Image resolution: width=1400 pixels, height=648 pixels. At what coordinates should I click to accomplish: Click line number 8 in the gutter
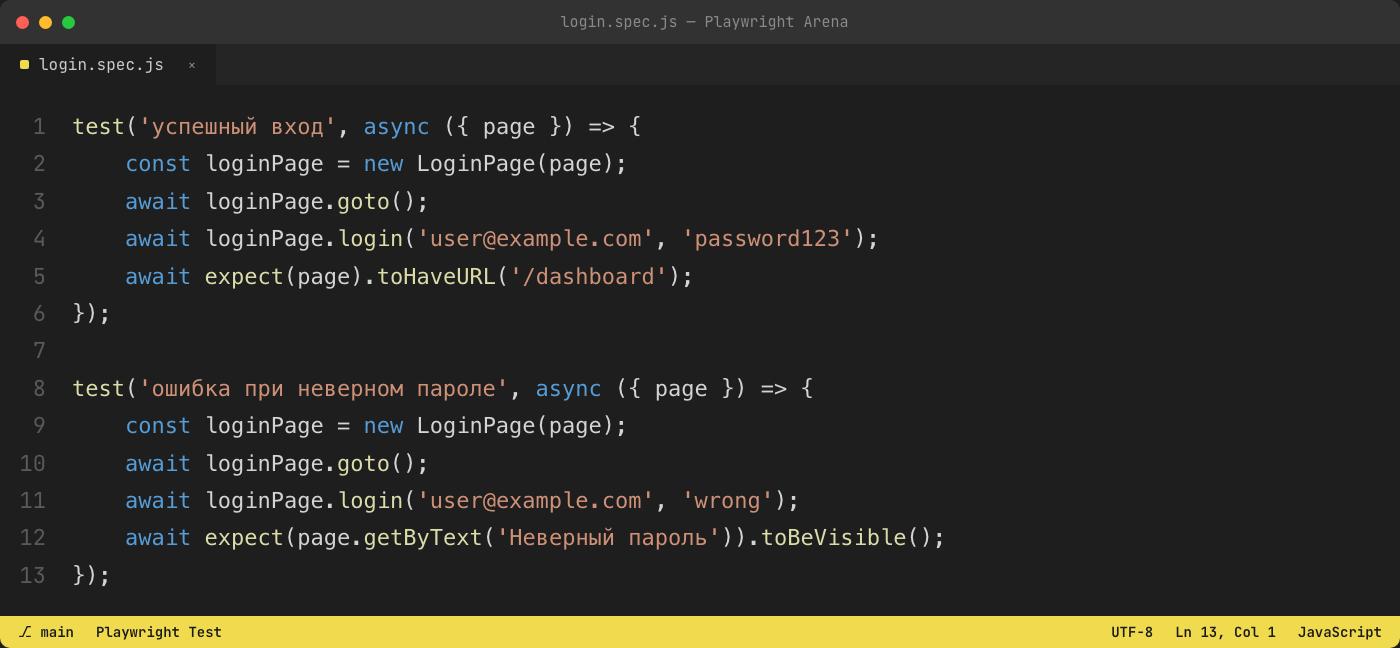coord(39,389)
